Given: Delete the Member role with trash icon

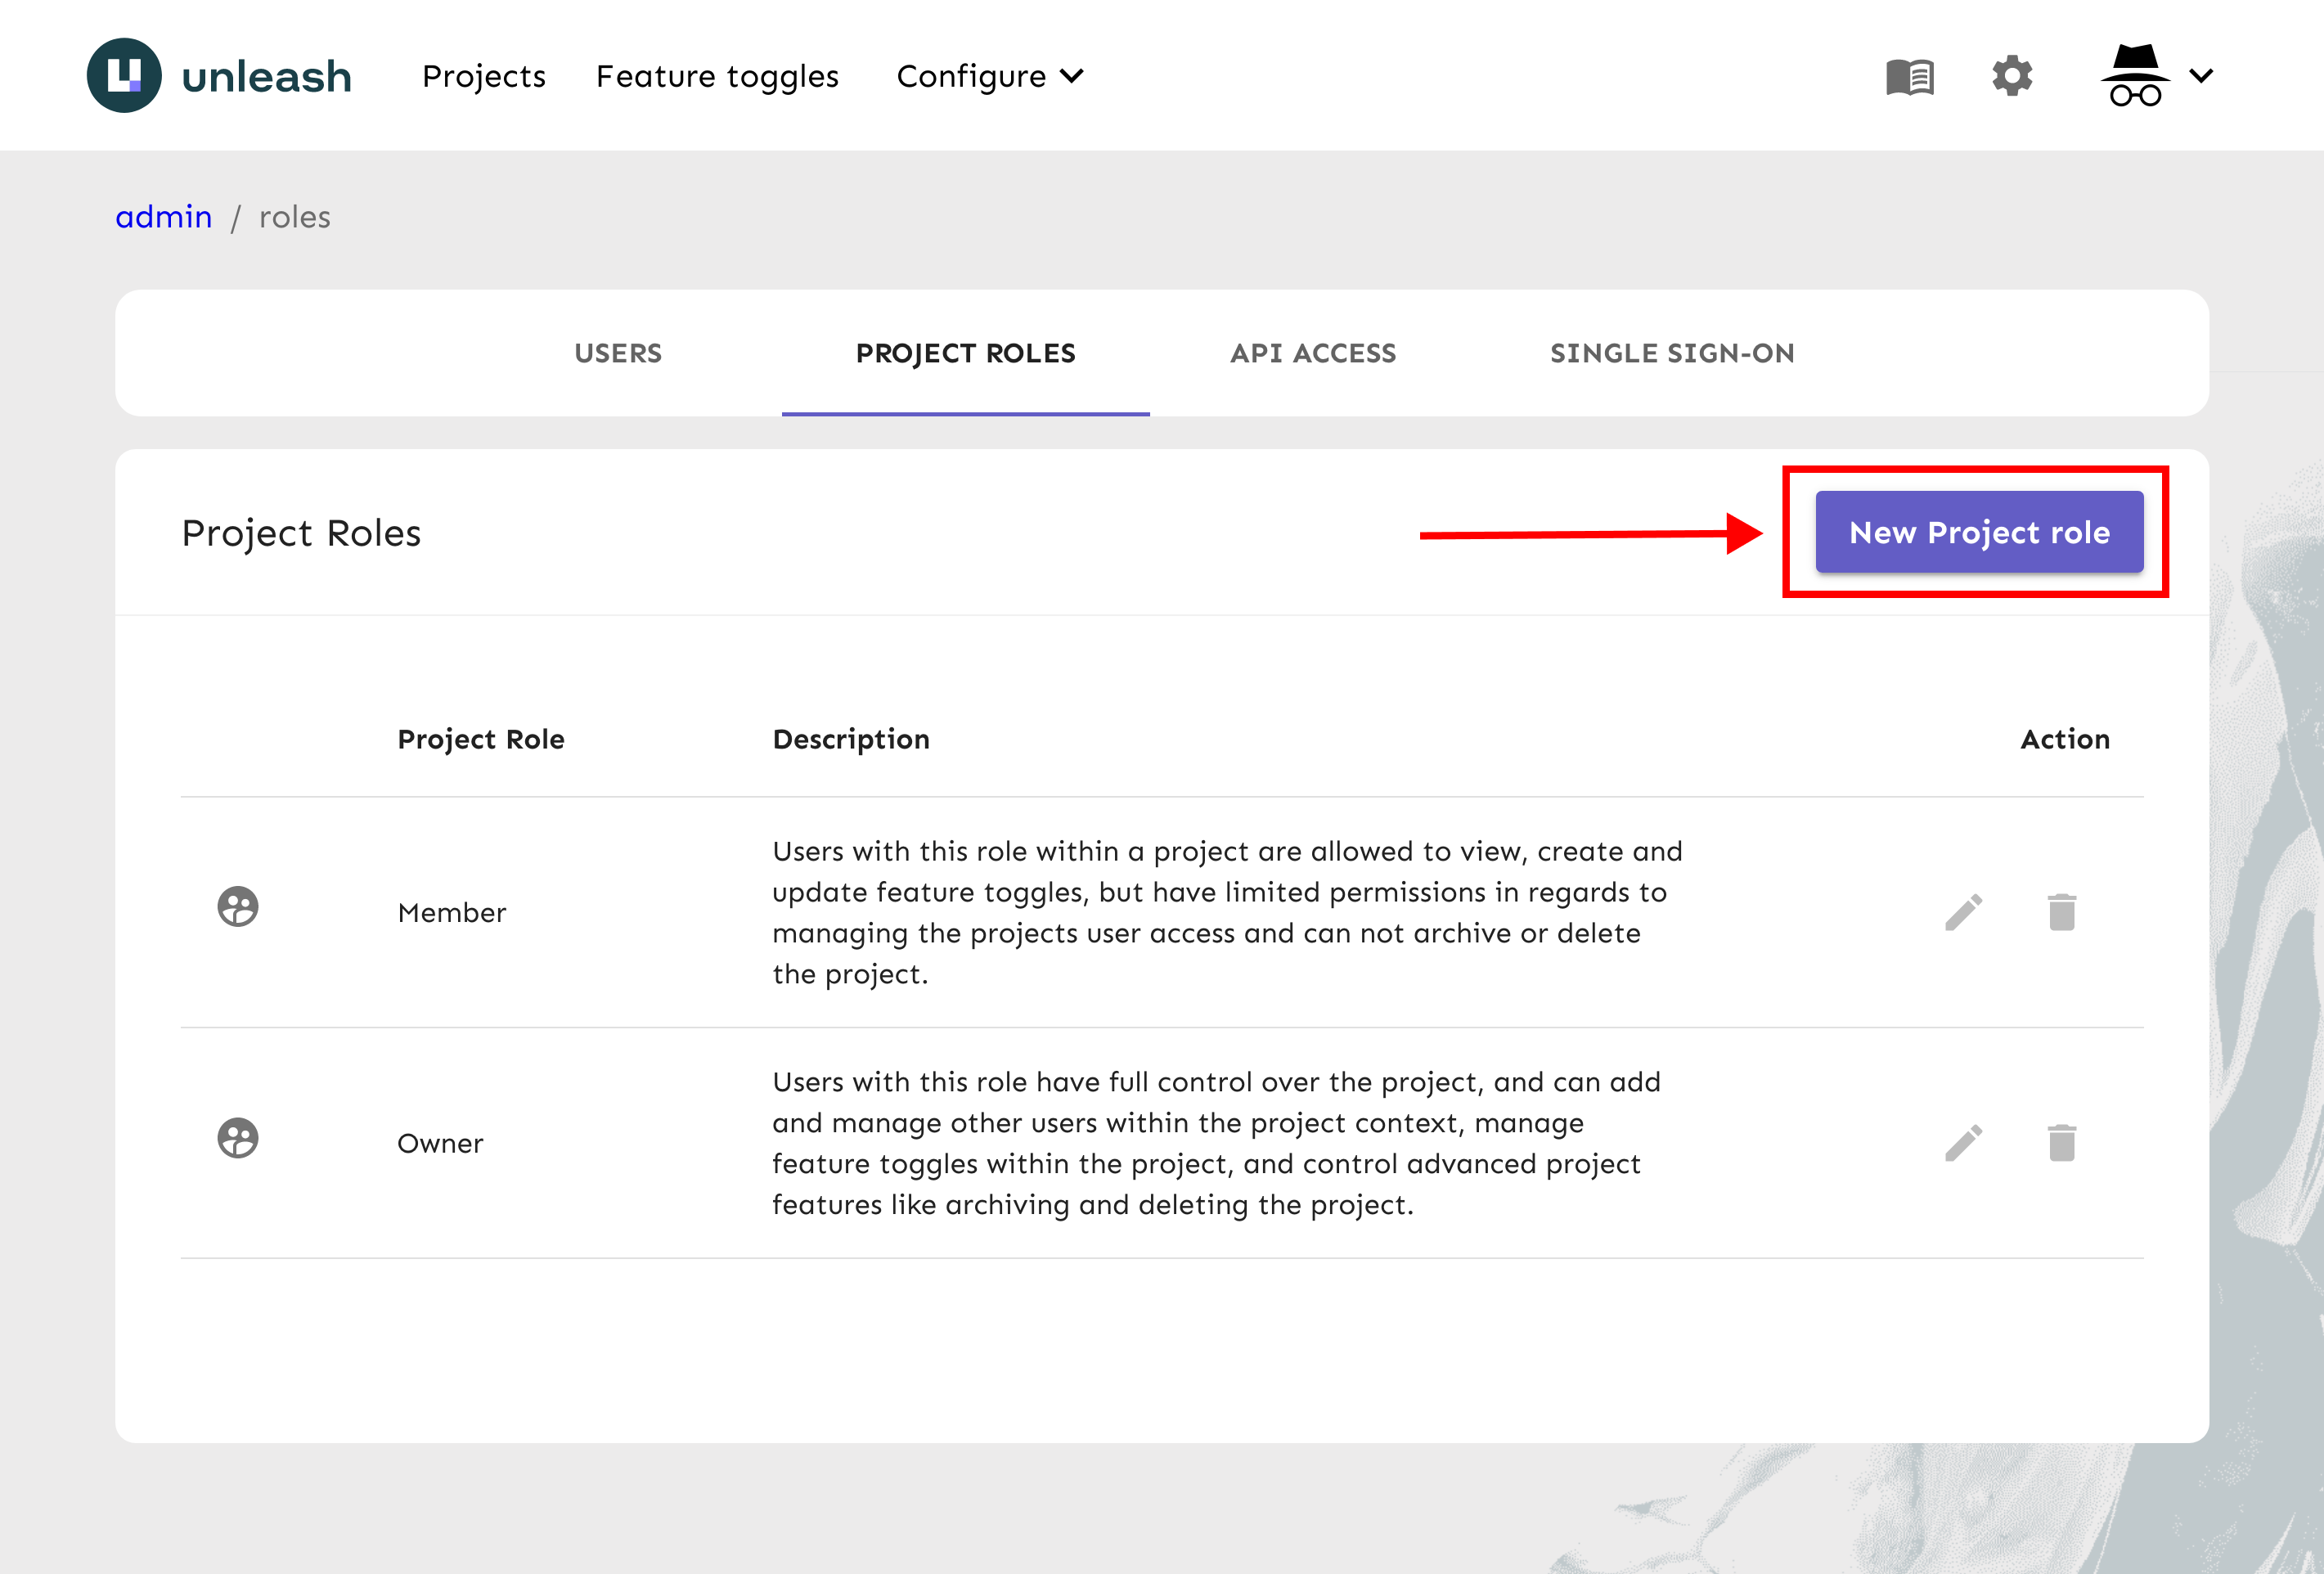Looking at the screenshot, I should [2061, 912].
